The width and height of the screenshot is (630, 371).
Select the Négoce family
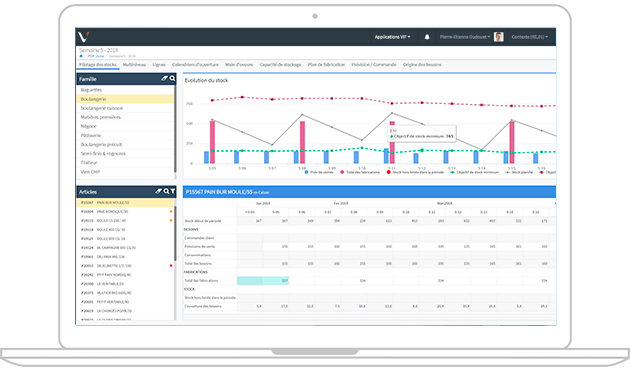(125, 126)
